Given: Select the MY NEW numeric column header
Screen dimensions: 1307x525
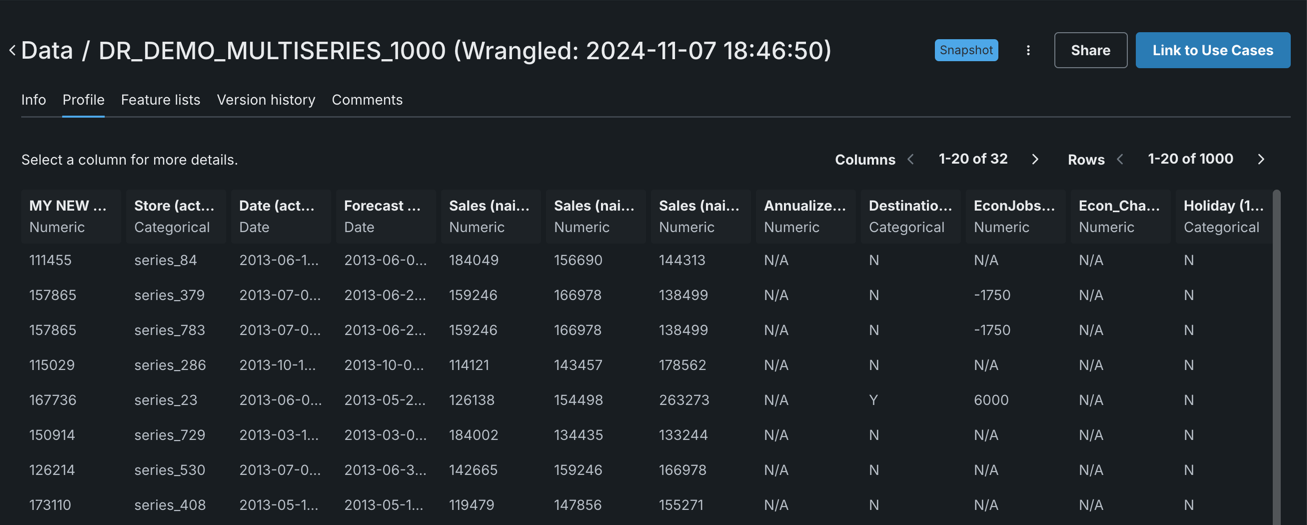Looking at the screenshot, I should (70, 215).
